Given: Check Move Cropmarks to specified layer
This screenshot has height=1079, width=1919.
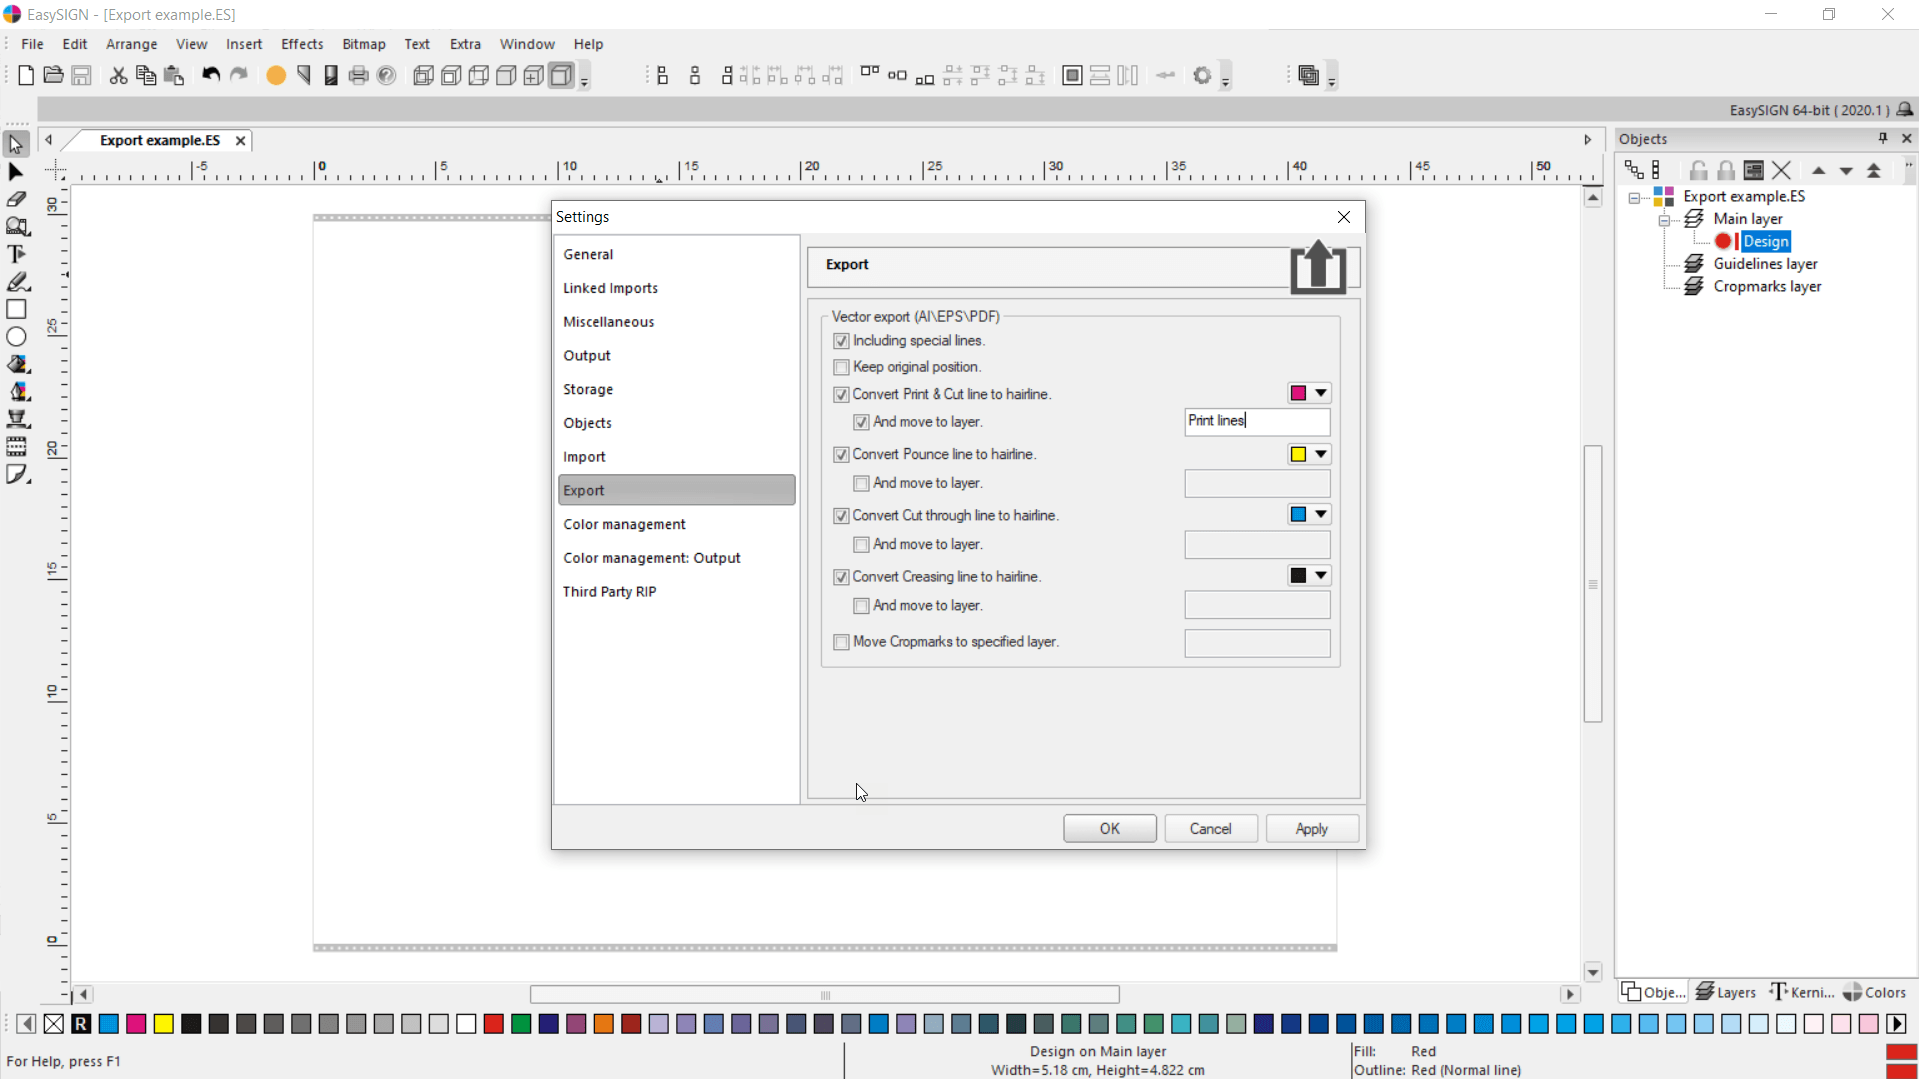Looking at the screenshot, I should click(841, 642).
